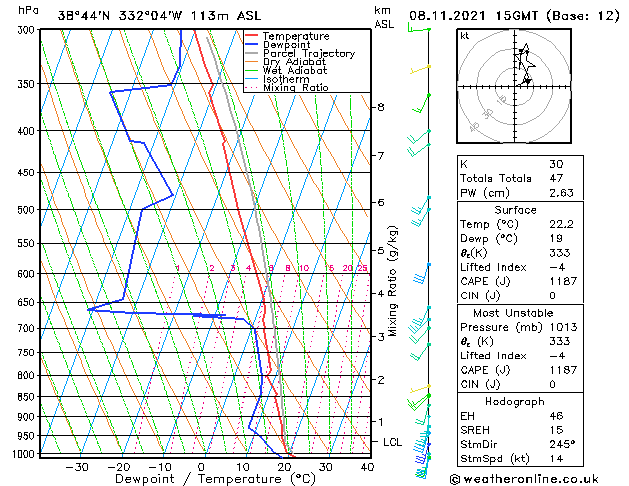Click the Most Unstable section header
The height and width of the screenshot is (486, 629).
[513, 313]
